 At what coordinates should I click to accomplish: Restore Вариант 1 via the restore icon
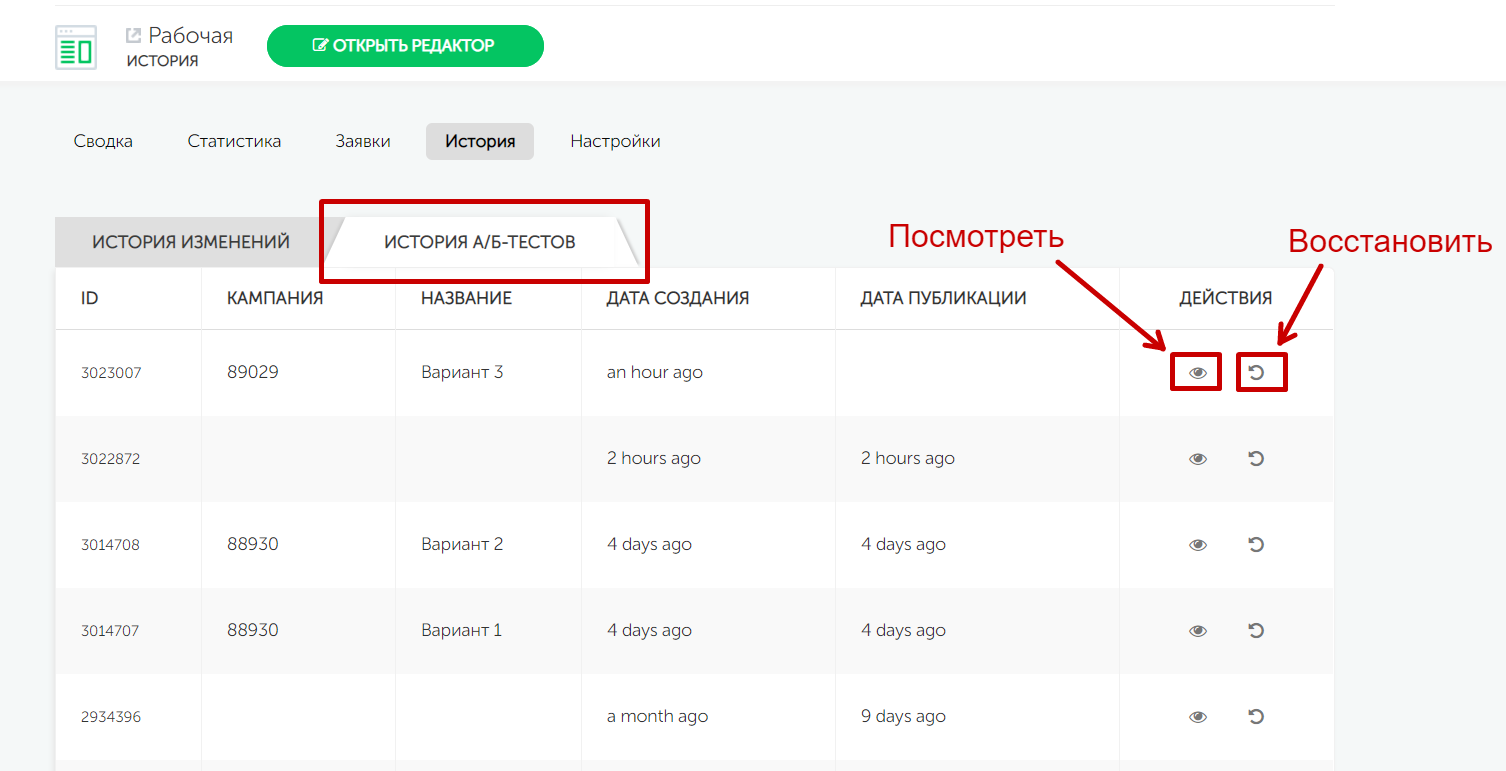pos(1256,631)
